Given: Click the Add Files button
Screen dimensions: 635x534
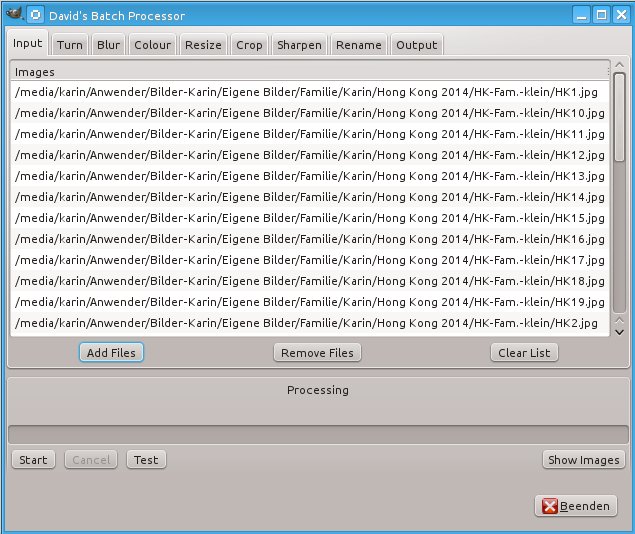Looking at the screenshot, I should click(x=111, y=353).
